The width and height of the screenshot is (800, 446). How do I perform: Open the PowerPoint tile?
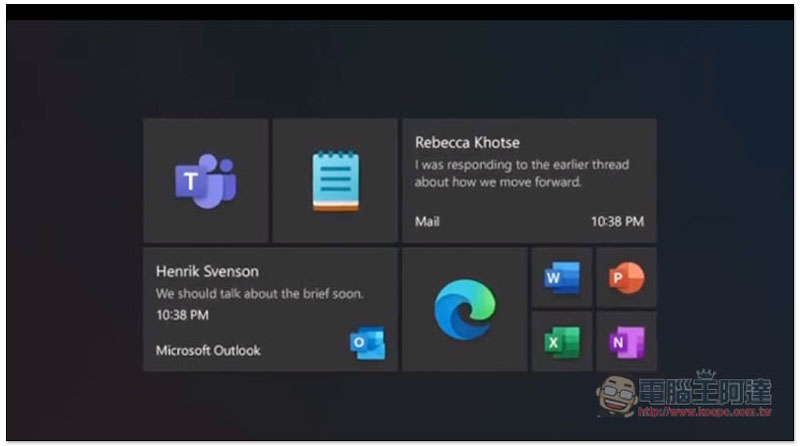(626, 278)
